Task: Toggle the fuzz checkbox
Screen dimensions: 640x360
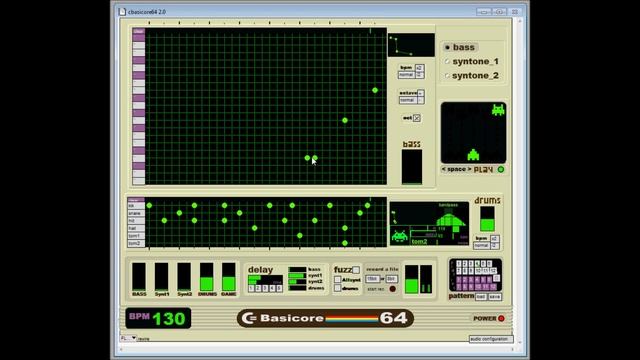Action: [356, 270]
